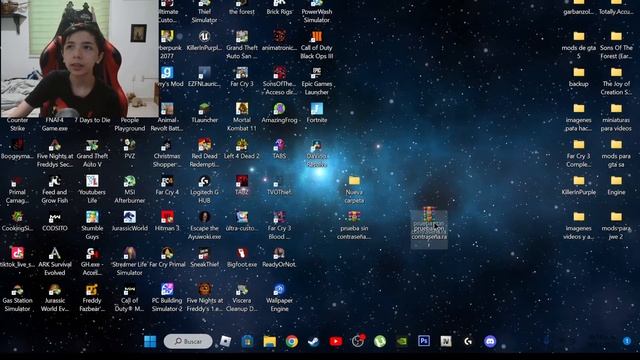Select the TLauncher desktop icon
The height and width of the screenshot is (360, 640).
click(204, 113)
